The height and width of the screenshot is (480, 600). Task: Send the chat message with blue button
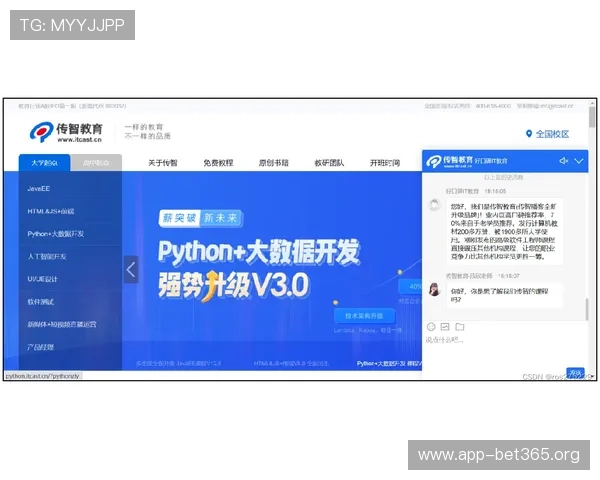click(576, 372)
